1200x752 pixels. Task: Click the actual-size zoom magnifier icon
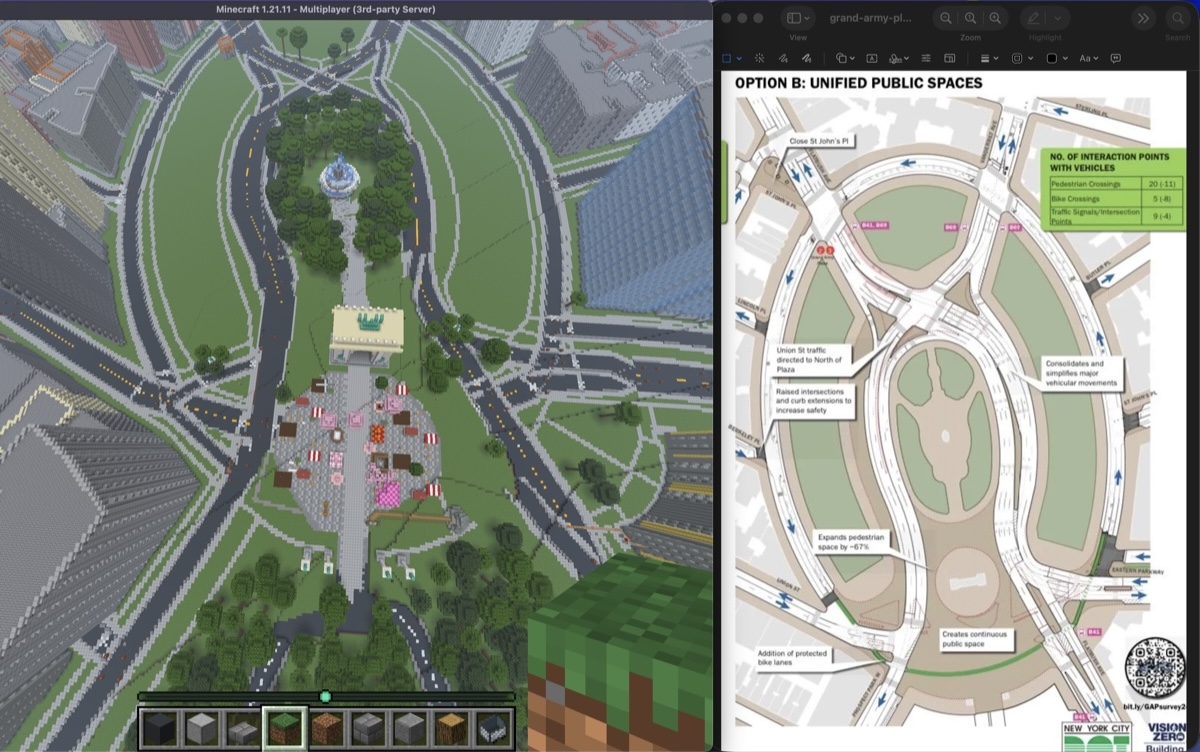[971, 18]
